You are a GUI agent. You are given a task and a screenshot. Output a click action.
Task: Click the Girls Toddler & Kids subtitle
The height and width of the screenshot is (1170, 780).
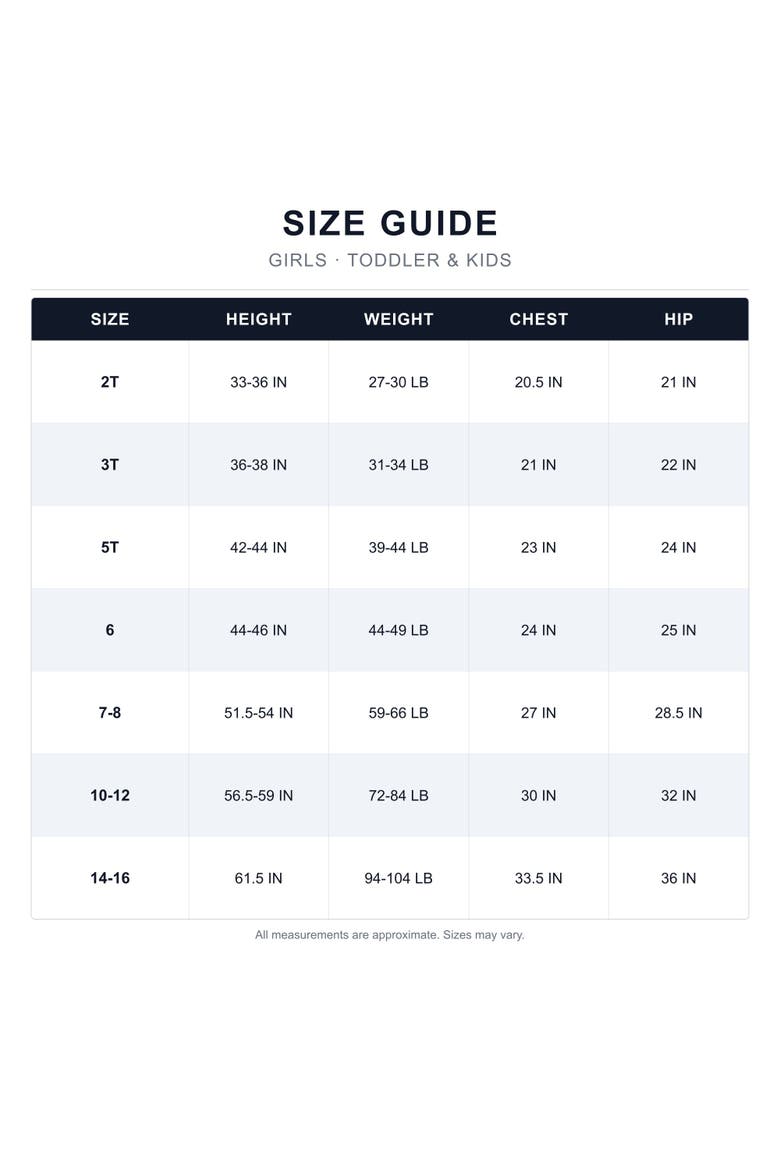(x=390, y=260)
